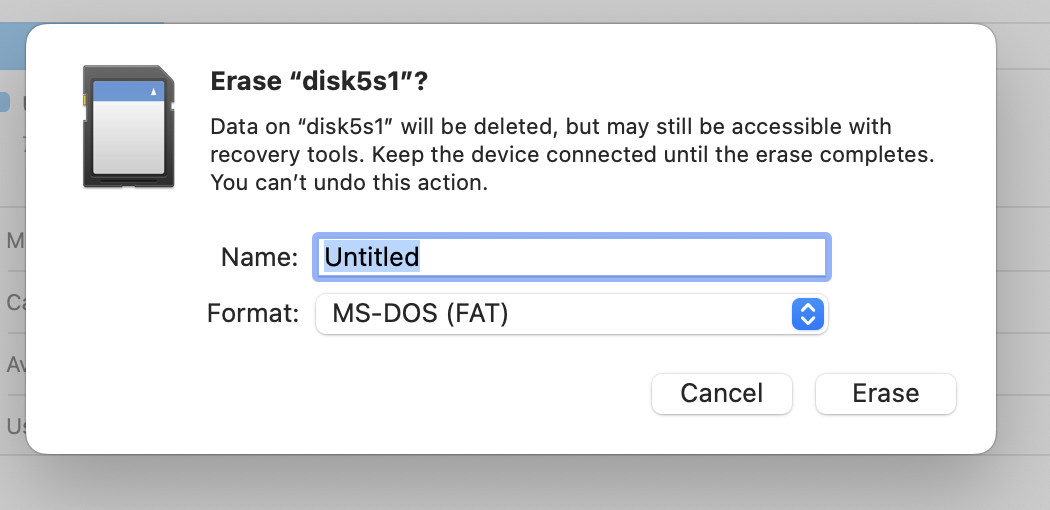
Task: Cancel the erase dialog
Action: [x=722, y=394]
